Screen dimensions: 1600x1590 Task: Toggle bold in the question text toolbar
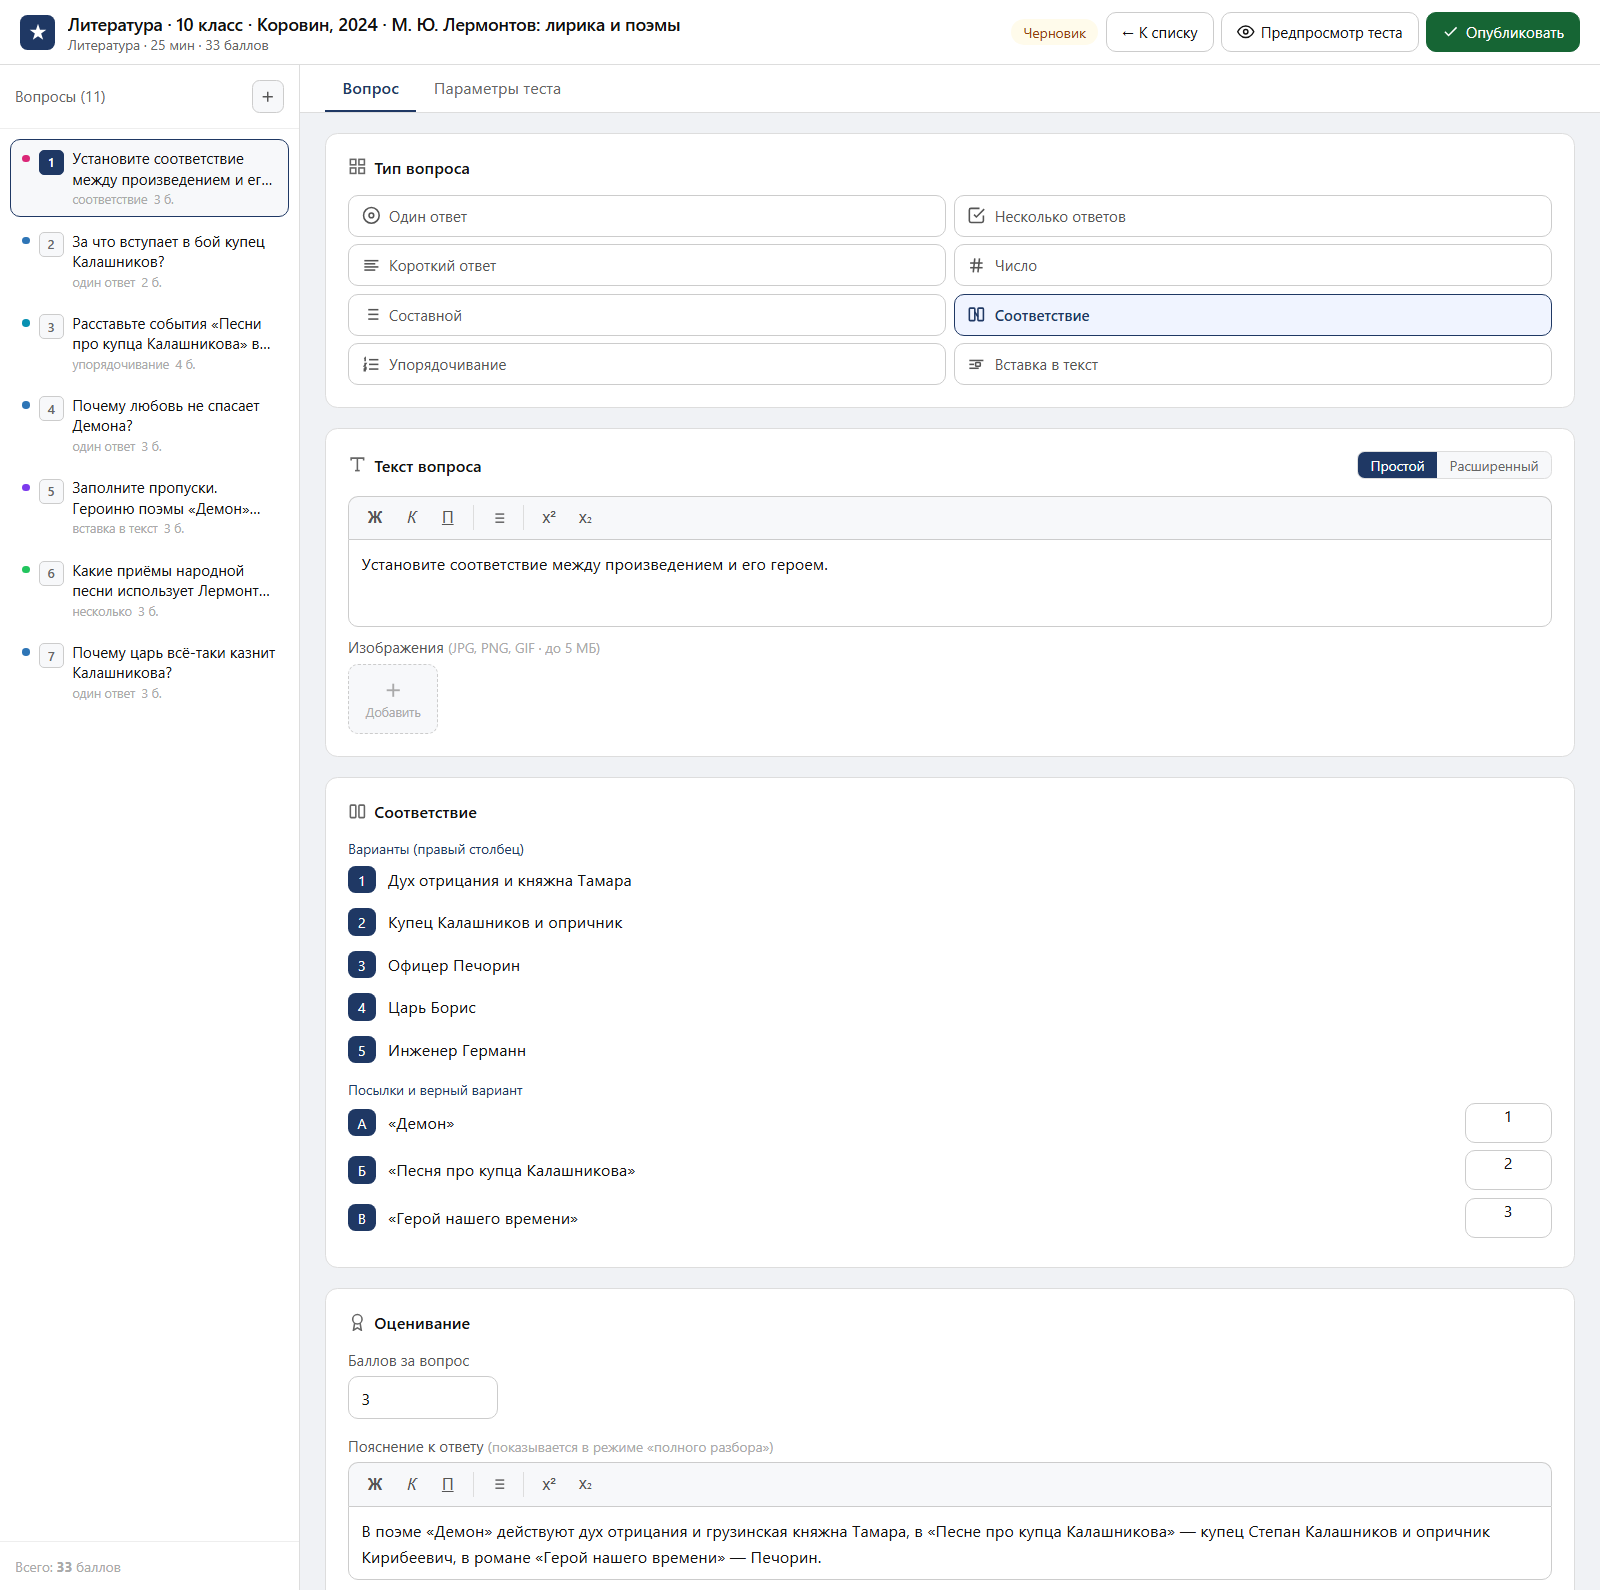tap(375, 518)
